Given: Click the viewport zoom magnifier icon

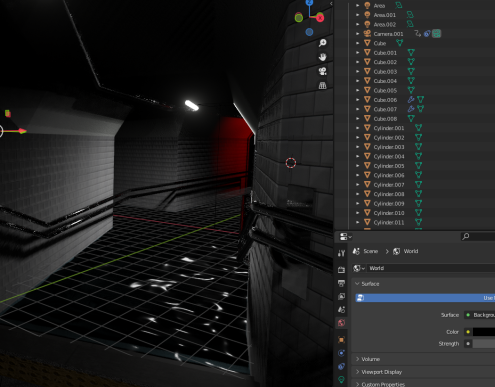Looking at the screenshot, I should coord(322,43).
